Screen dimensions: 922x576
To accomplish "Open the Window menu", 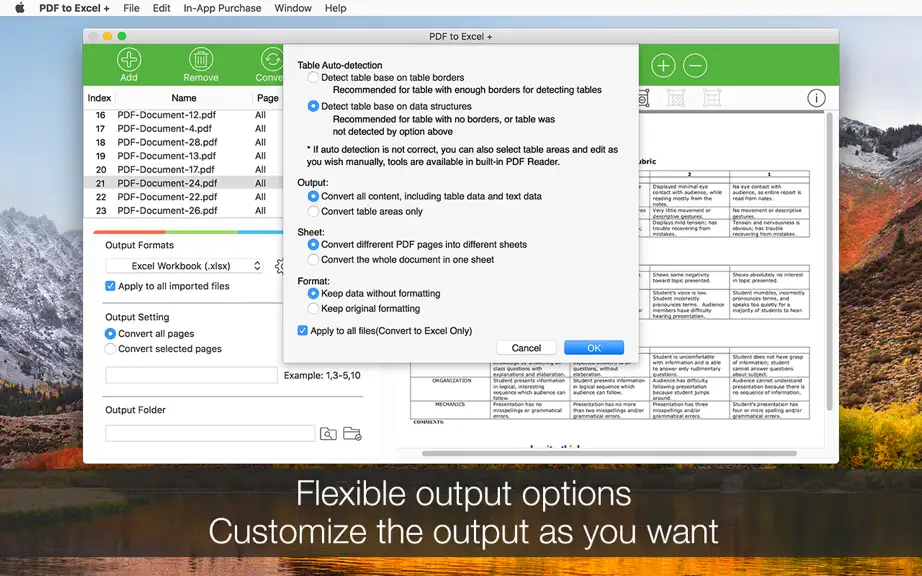I will [x=293, y=8].
